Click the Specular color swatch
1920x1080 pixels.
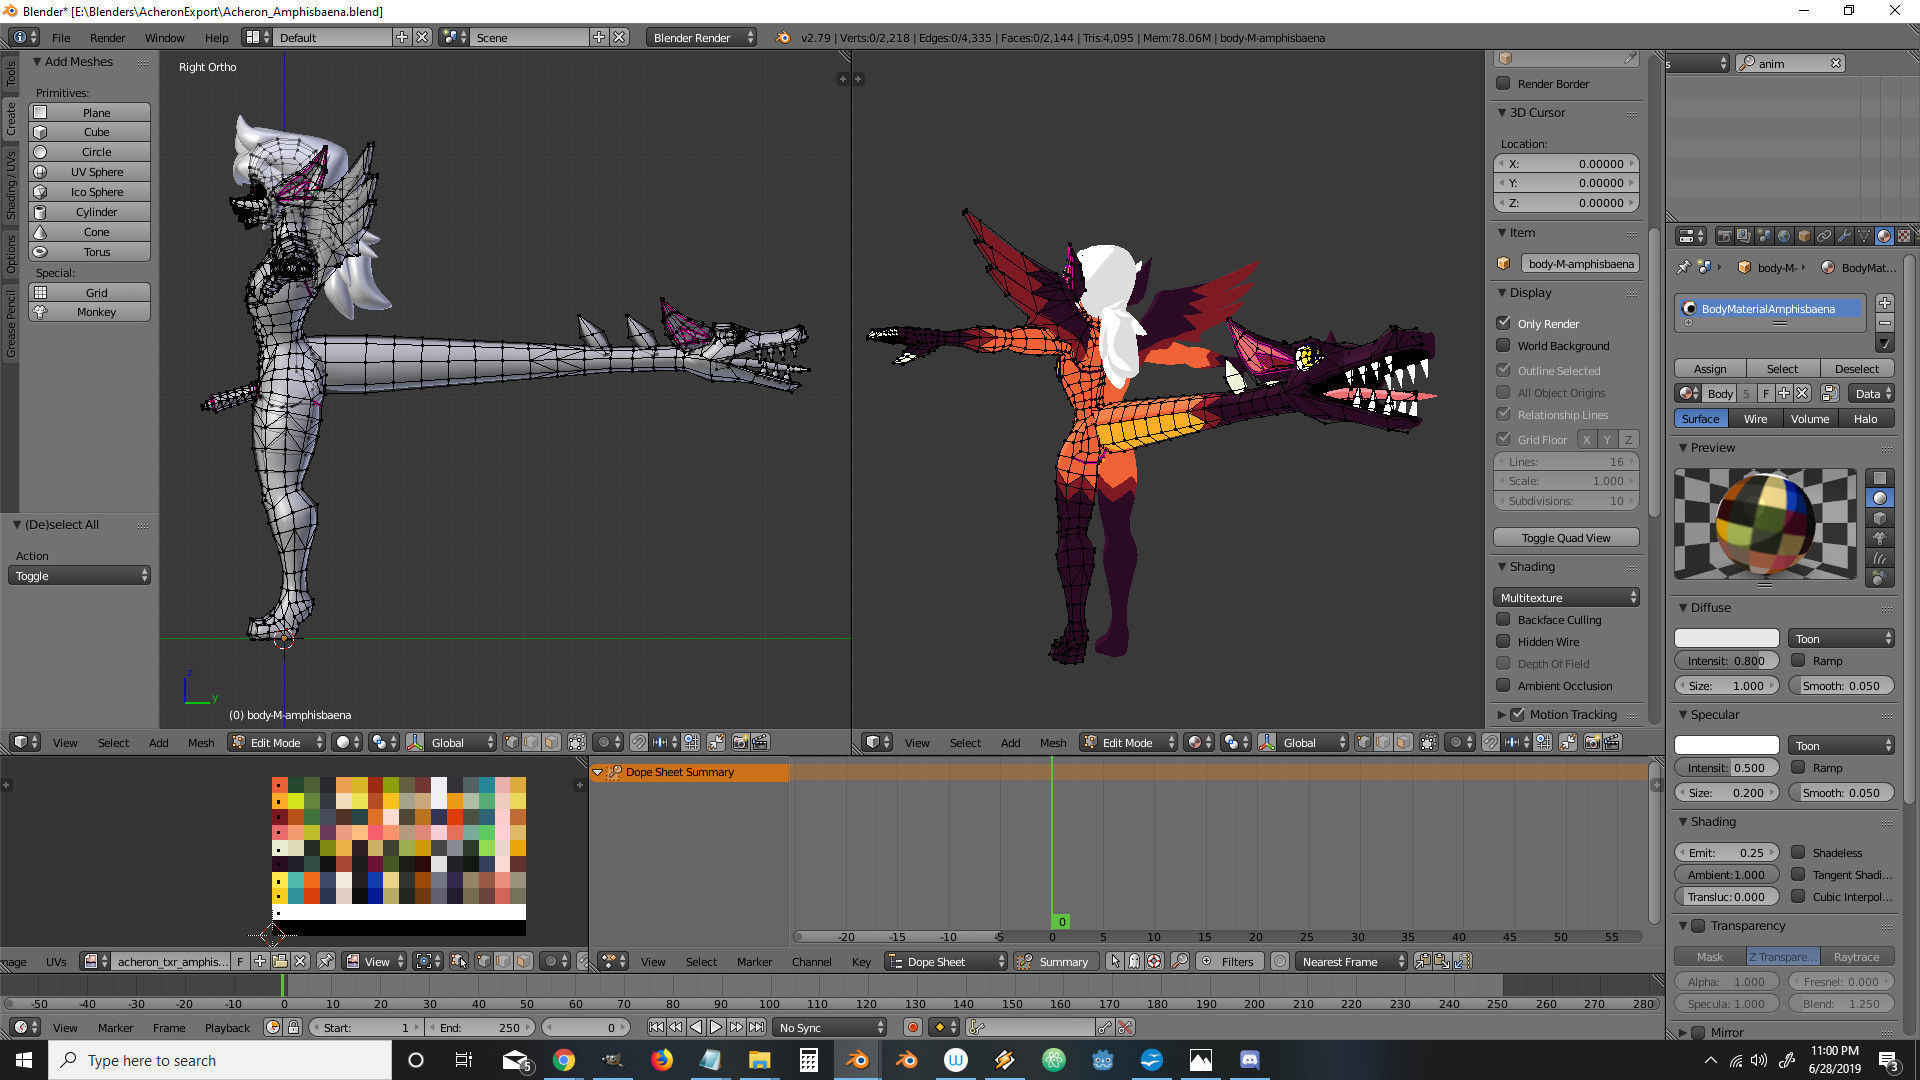click(1727, 745)
